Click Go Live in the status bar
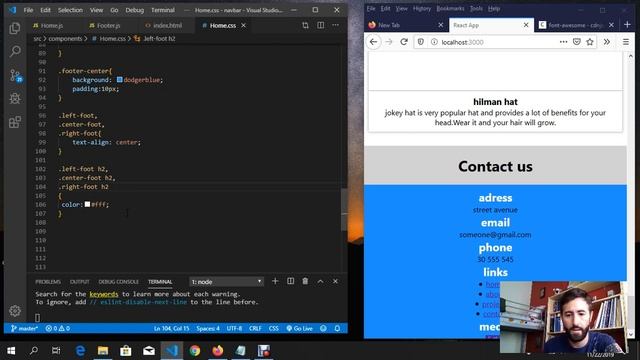This screenshot has height=360, width=640. pyautogui.click(x=299, y=328)
